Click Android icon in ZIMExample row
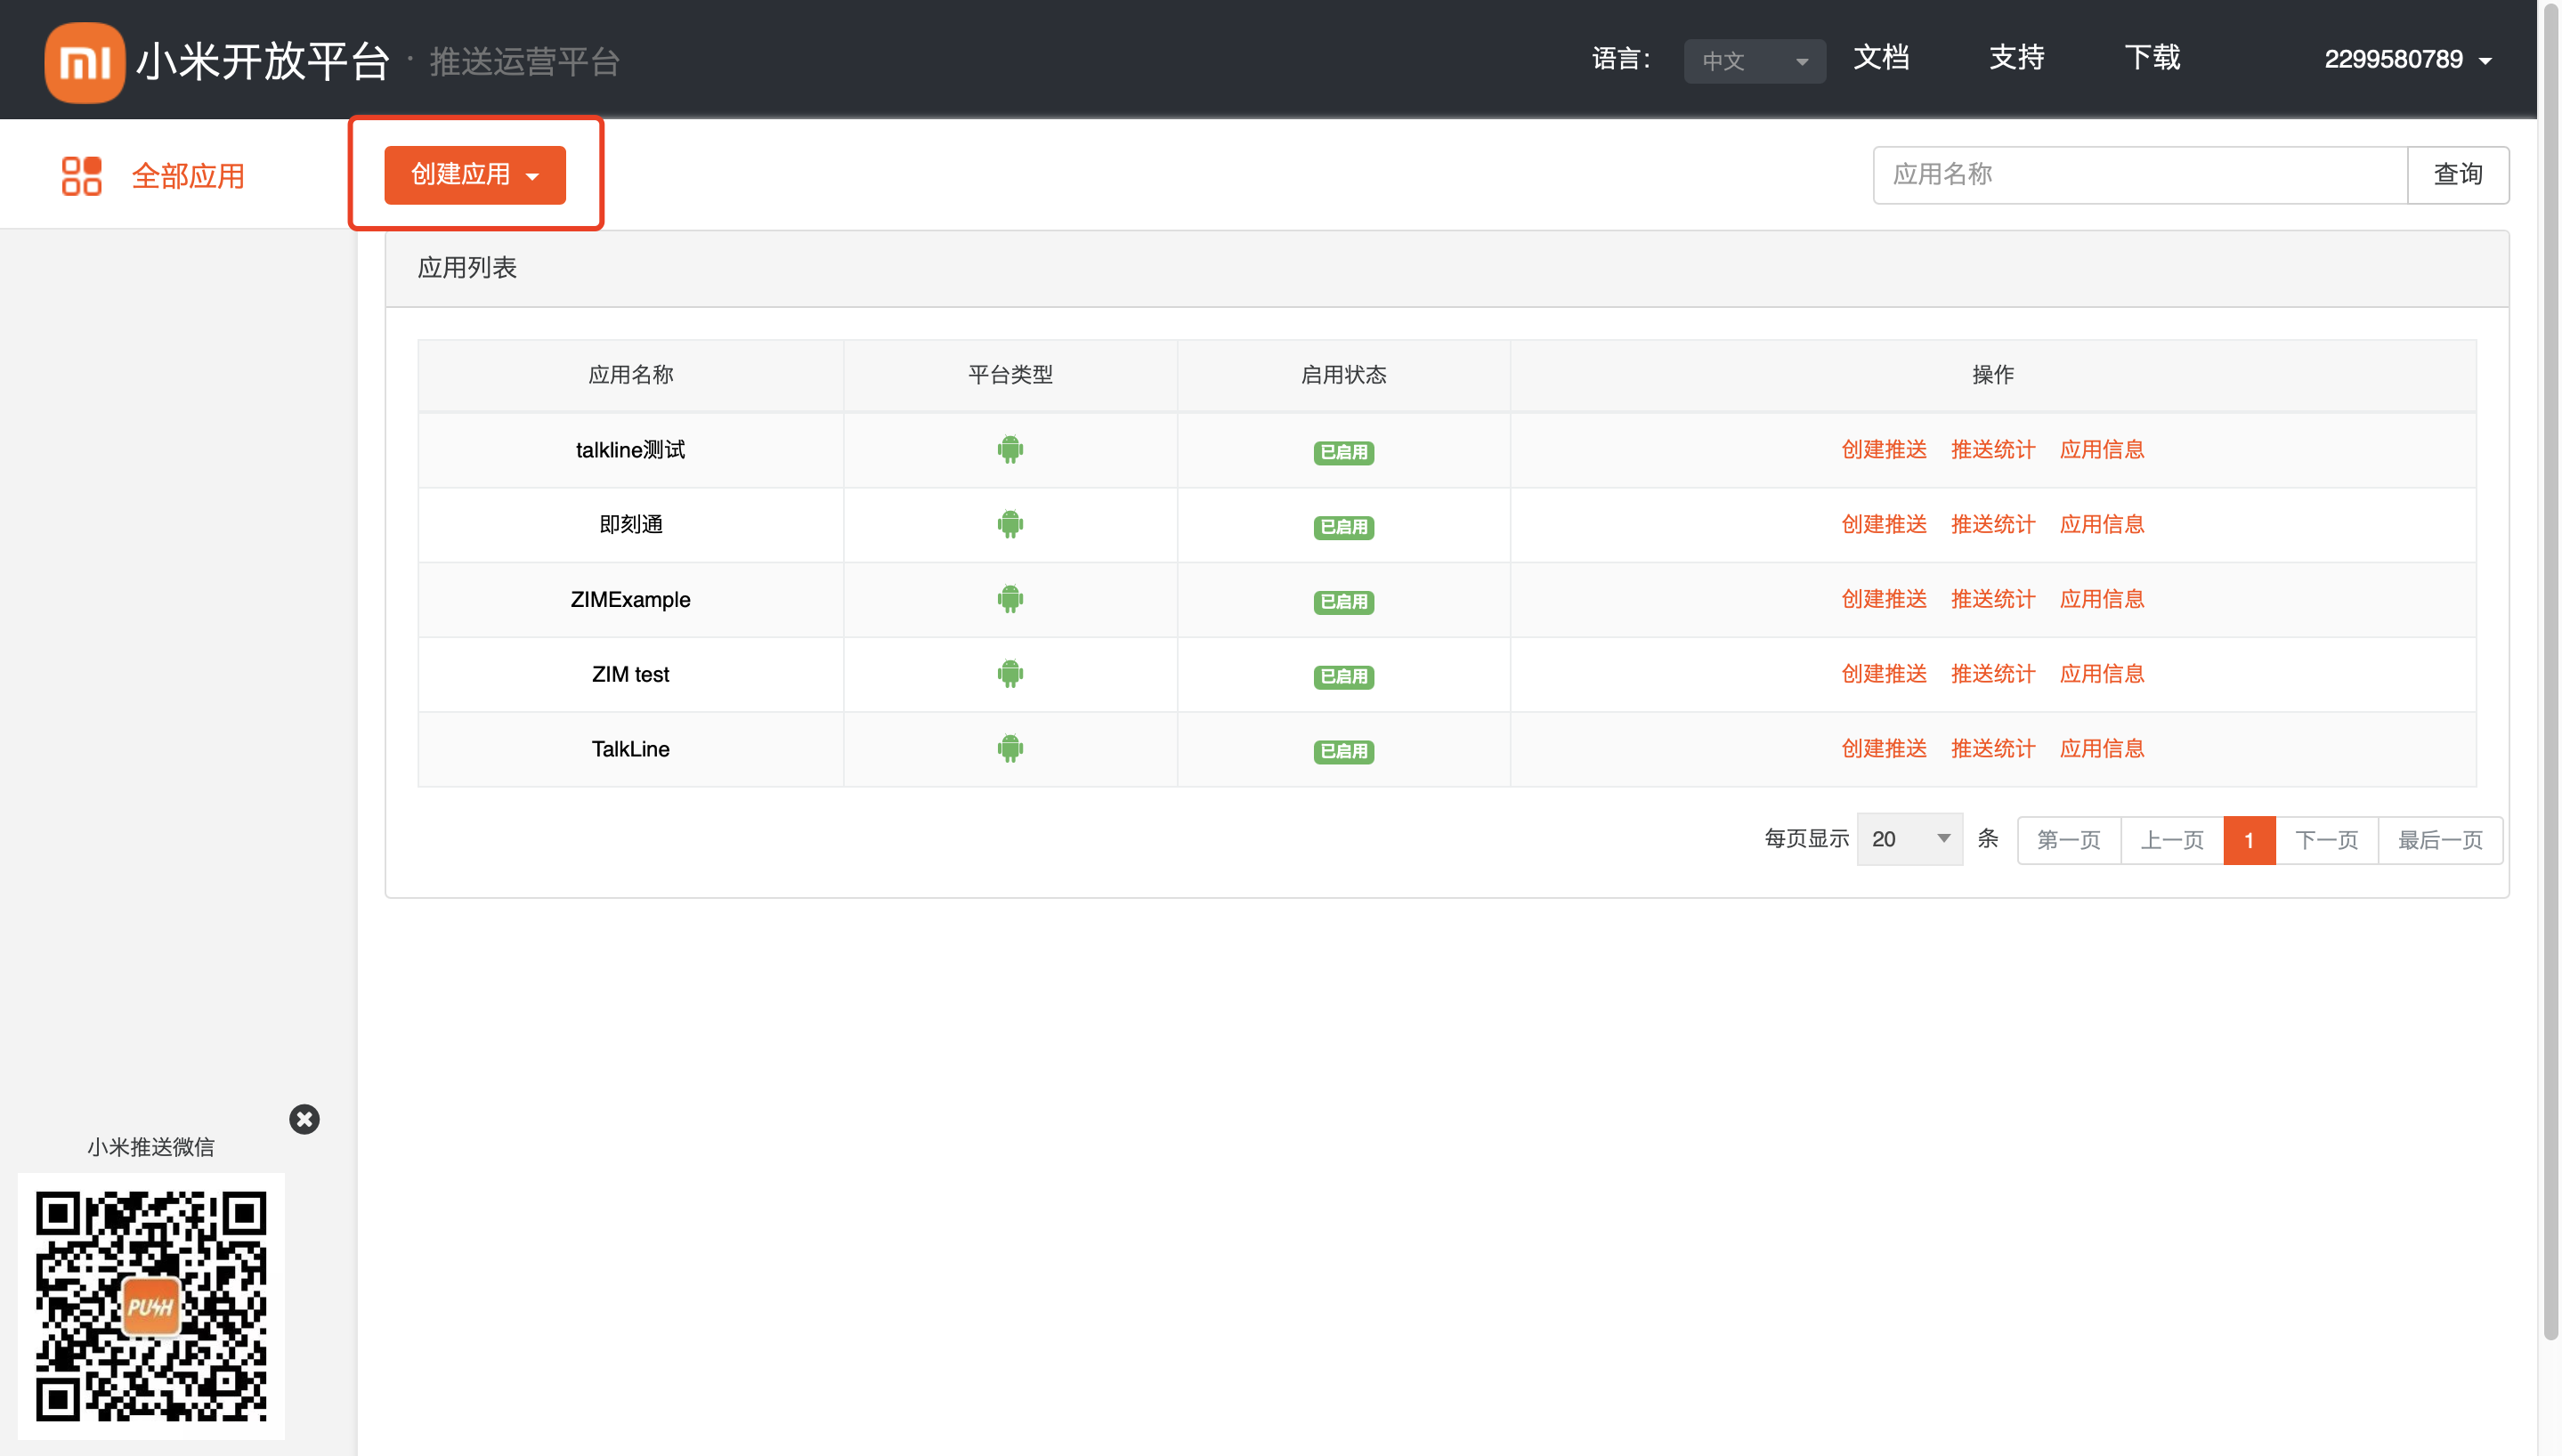2562x1456 pixels. pyautogui.click(x=1010, y=599)
